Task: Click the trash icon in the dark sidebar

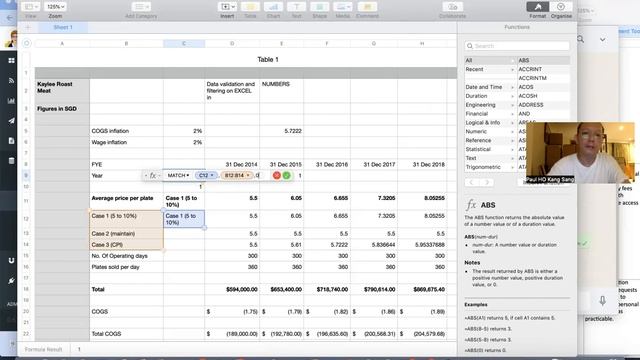Action: coord(11,160)
